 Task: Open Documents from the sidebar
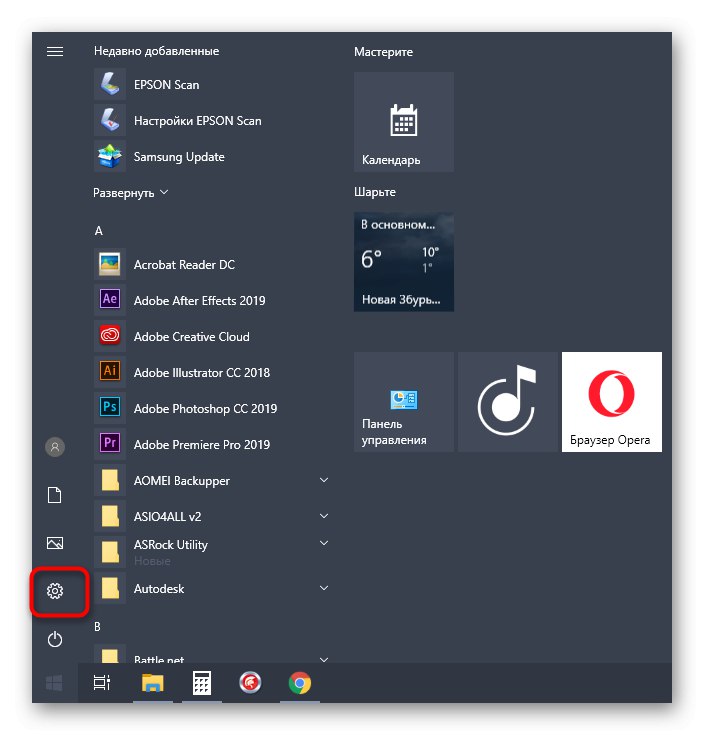55,495
